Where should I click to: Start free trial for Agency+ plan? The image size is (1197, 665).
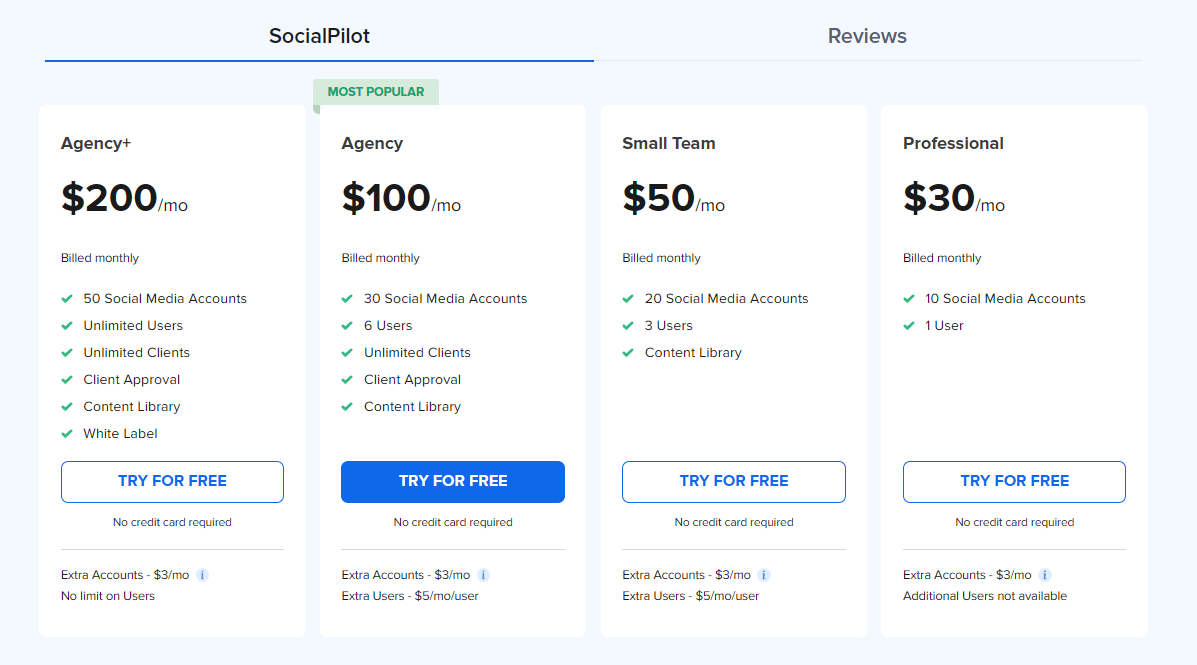click(x=173, y=482)
